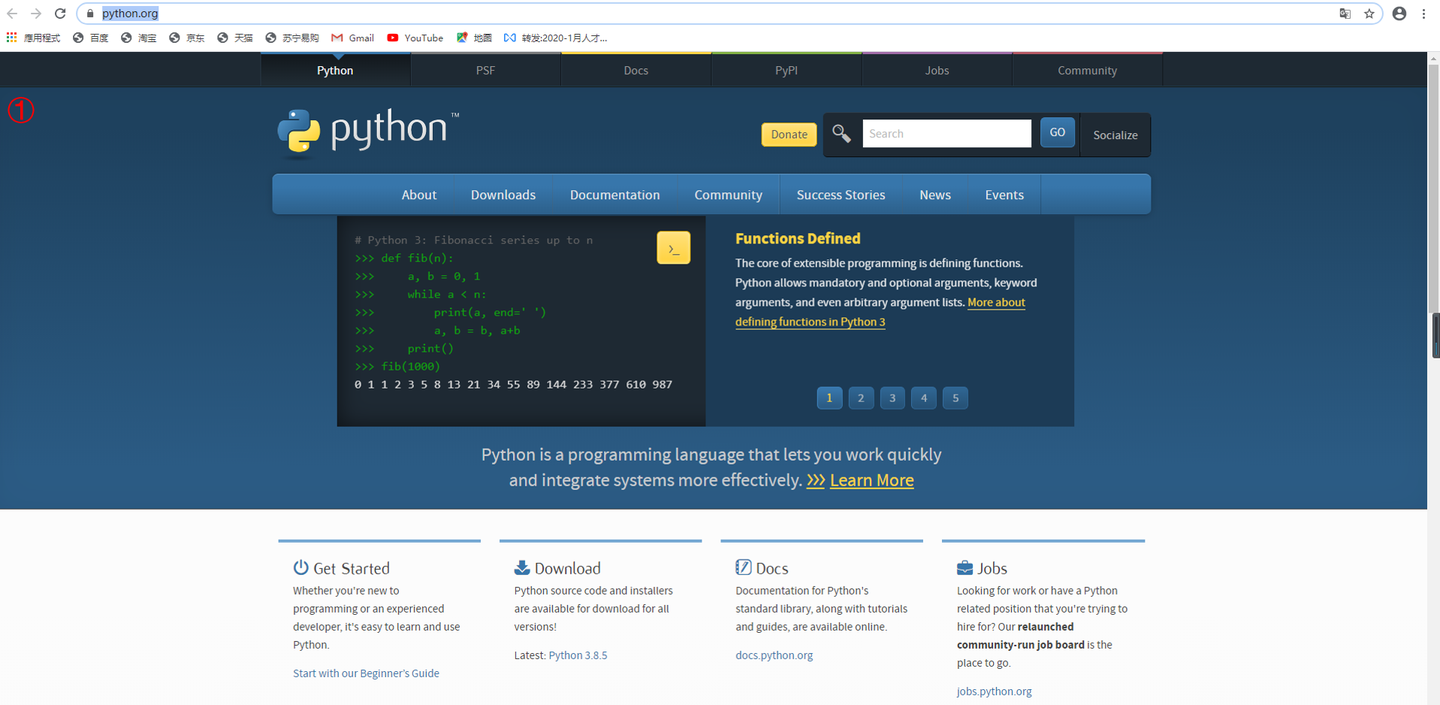
Task: Open the Chrome three-dot menu
Action: tap(1424, 14)
